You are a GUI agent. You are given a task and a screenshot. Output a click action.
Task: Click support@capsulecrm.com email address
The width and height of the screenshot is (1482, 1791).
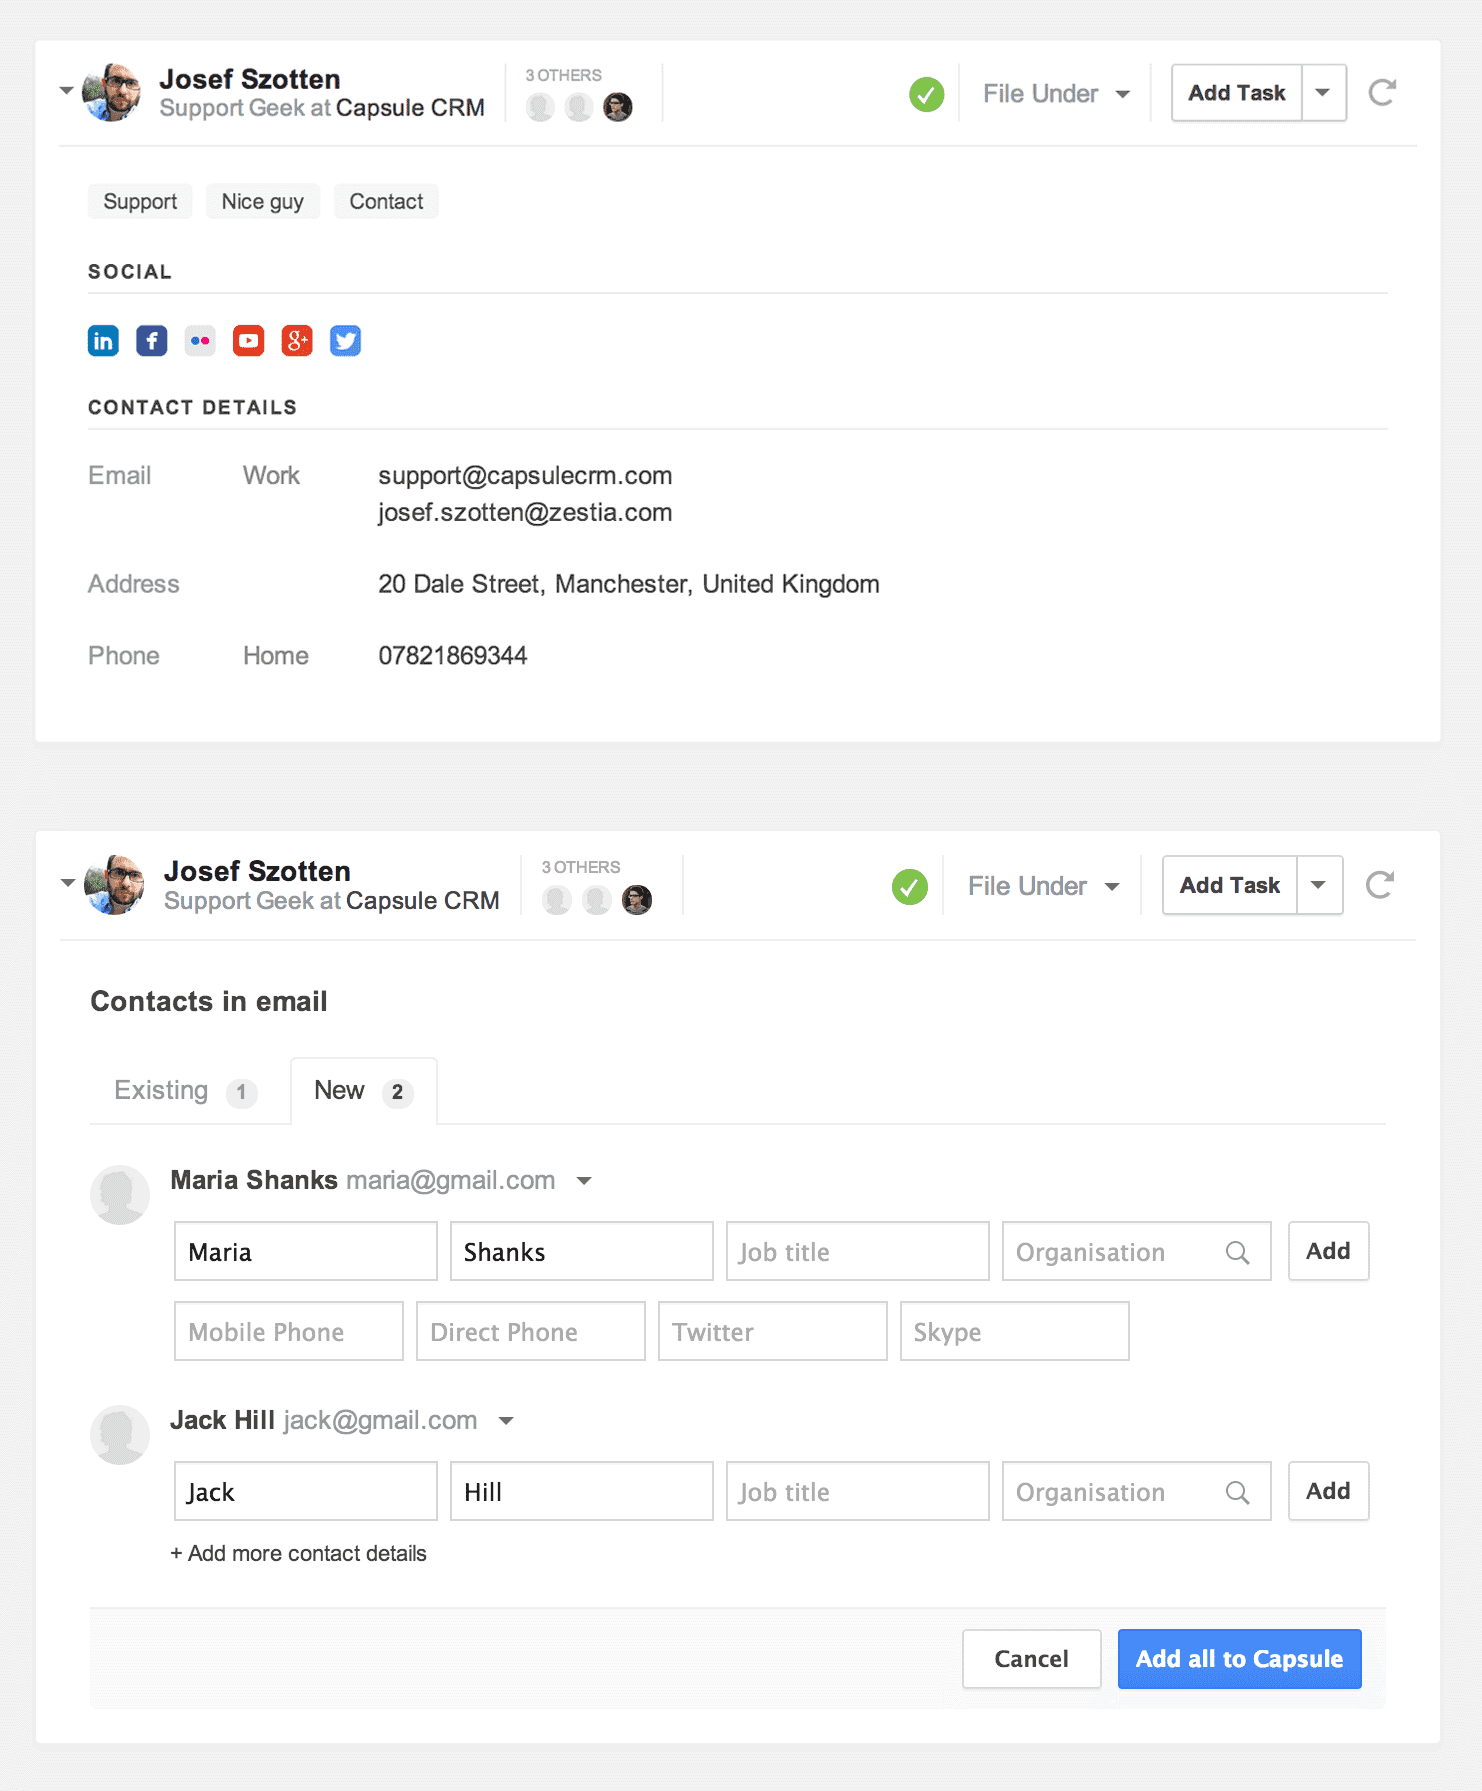(525, 476)
